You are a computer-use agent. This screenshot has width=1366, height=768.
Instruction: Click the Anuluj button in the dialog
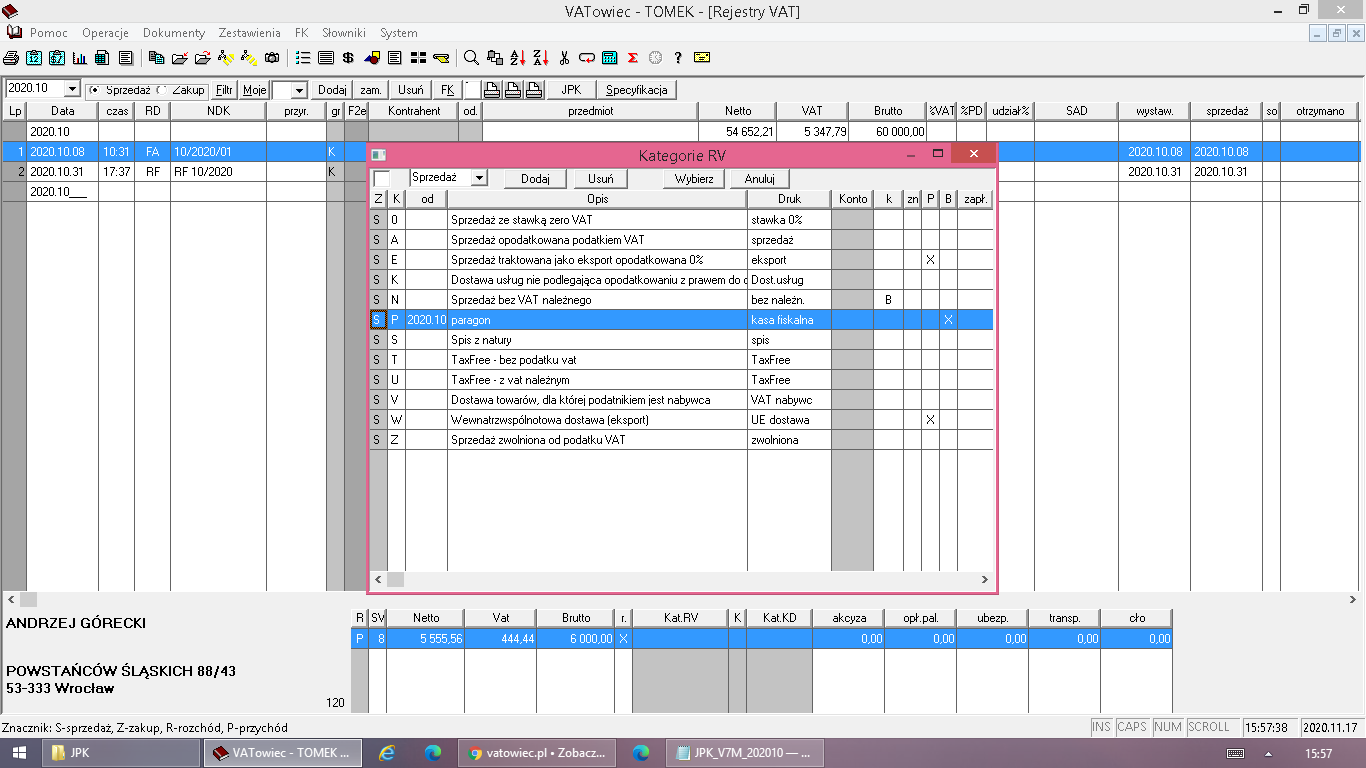pos(759,179)
